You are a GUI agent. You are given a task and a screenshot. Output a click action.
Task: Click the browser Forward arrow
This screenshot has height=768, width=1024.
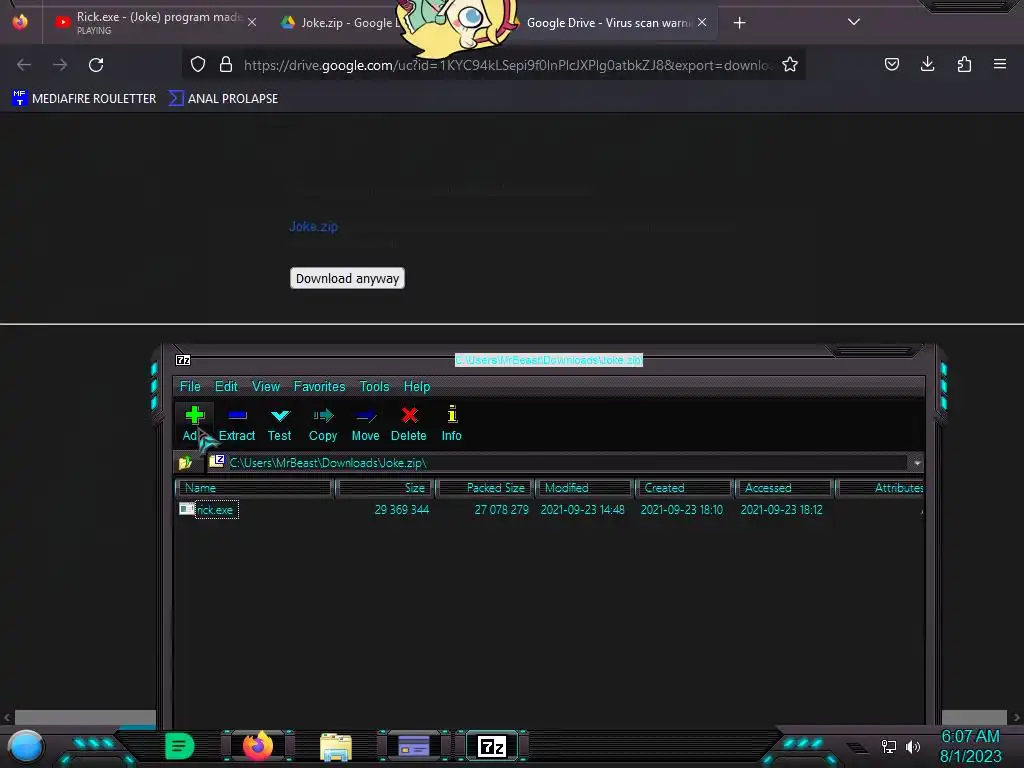[x=60, y=65]
